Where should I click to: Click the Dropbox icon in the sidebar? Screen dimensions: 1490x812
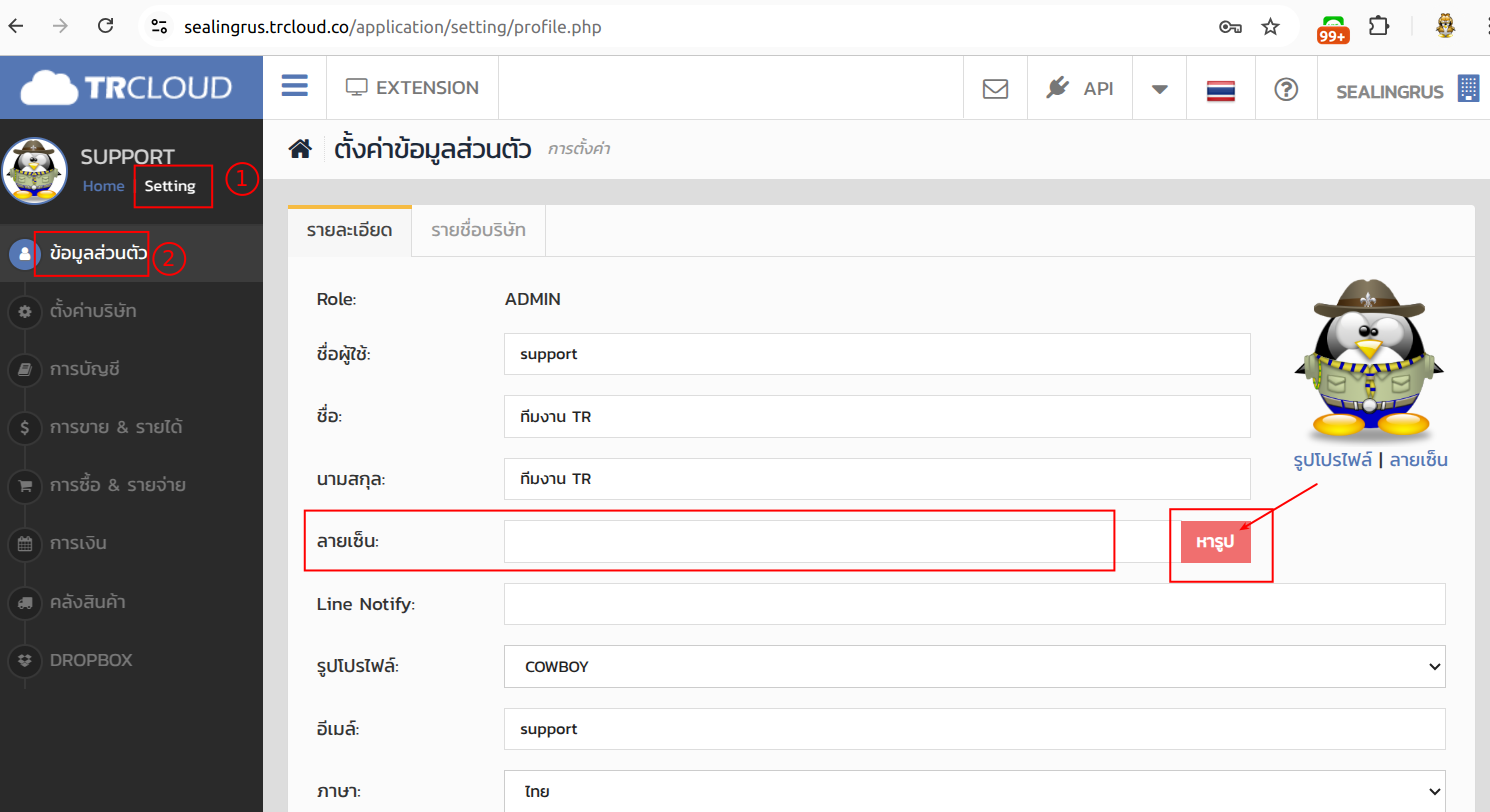pos(24,661)
